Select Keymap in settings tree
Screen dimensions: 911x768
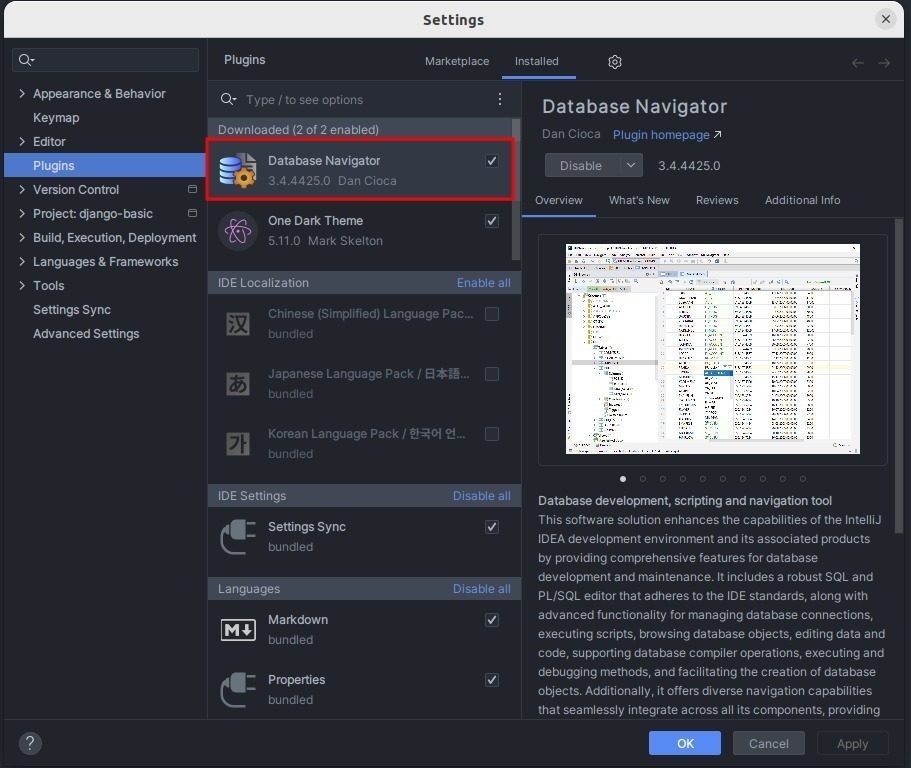tap(56, 117)
